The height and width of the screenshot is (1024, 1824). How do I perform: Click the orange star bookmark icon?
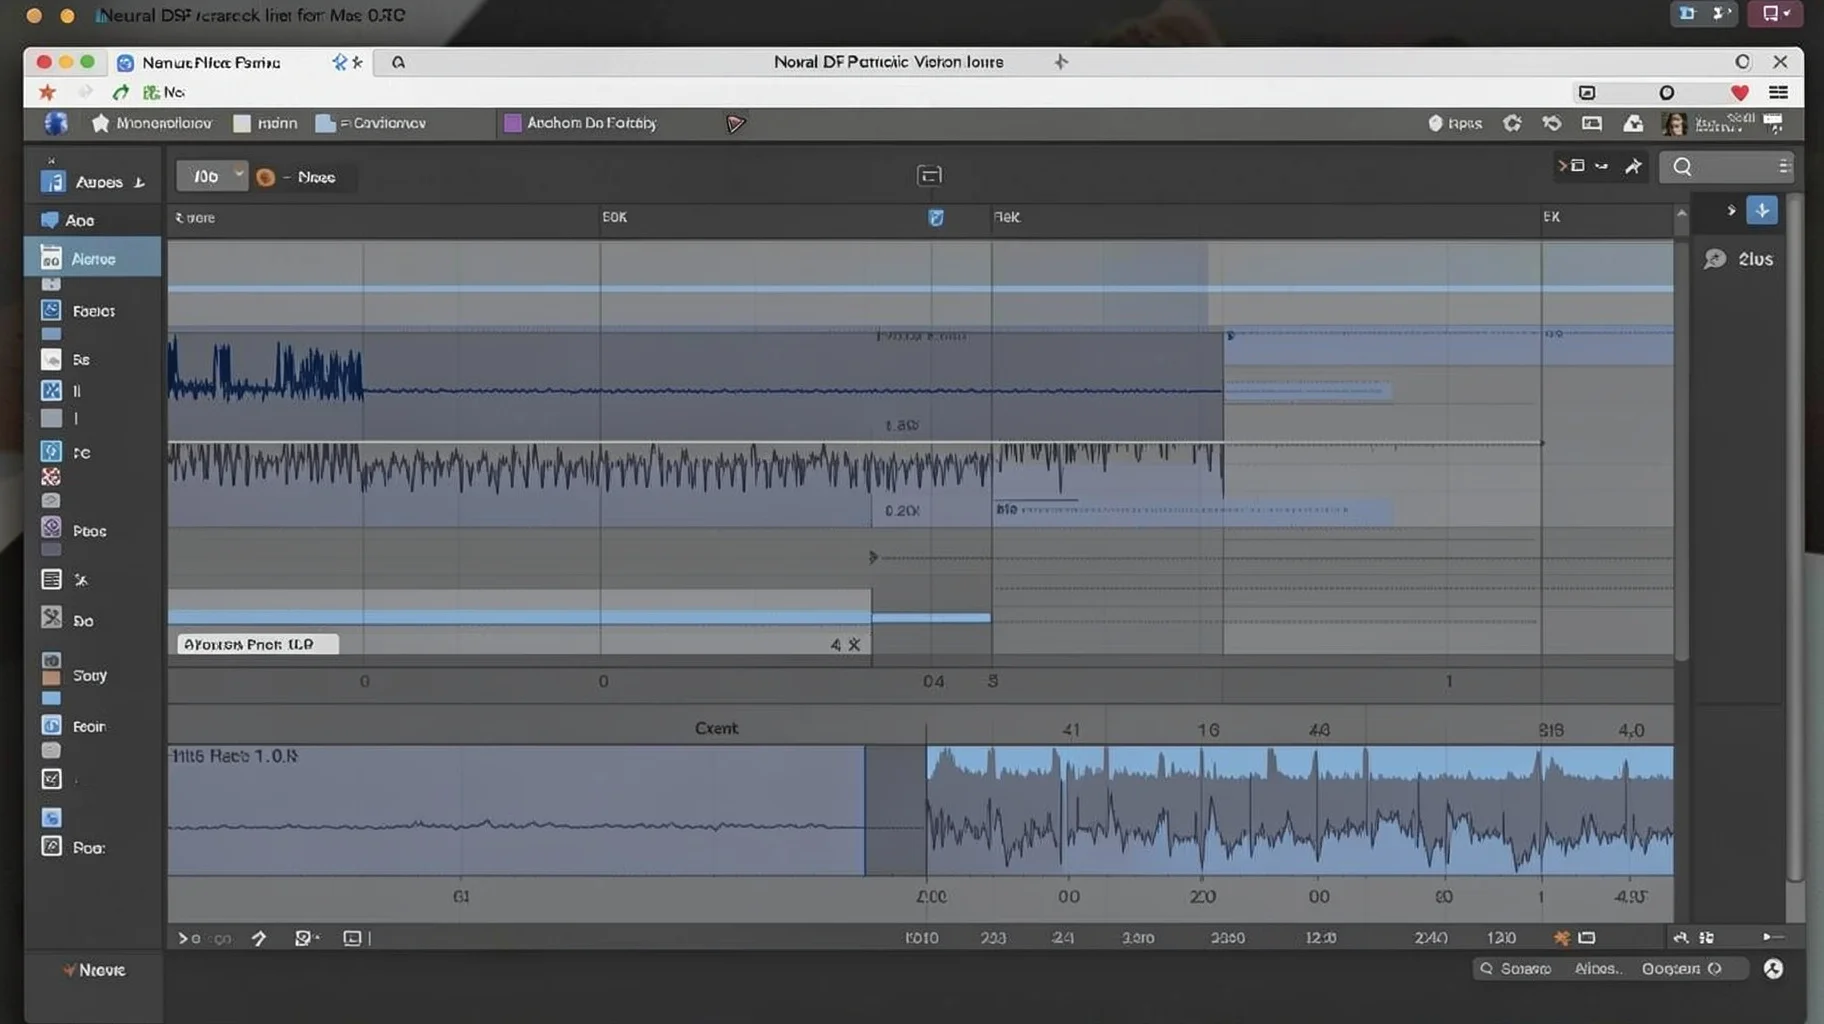[47, 92]
